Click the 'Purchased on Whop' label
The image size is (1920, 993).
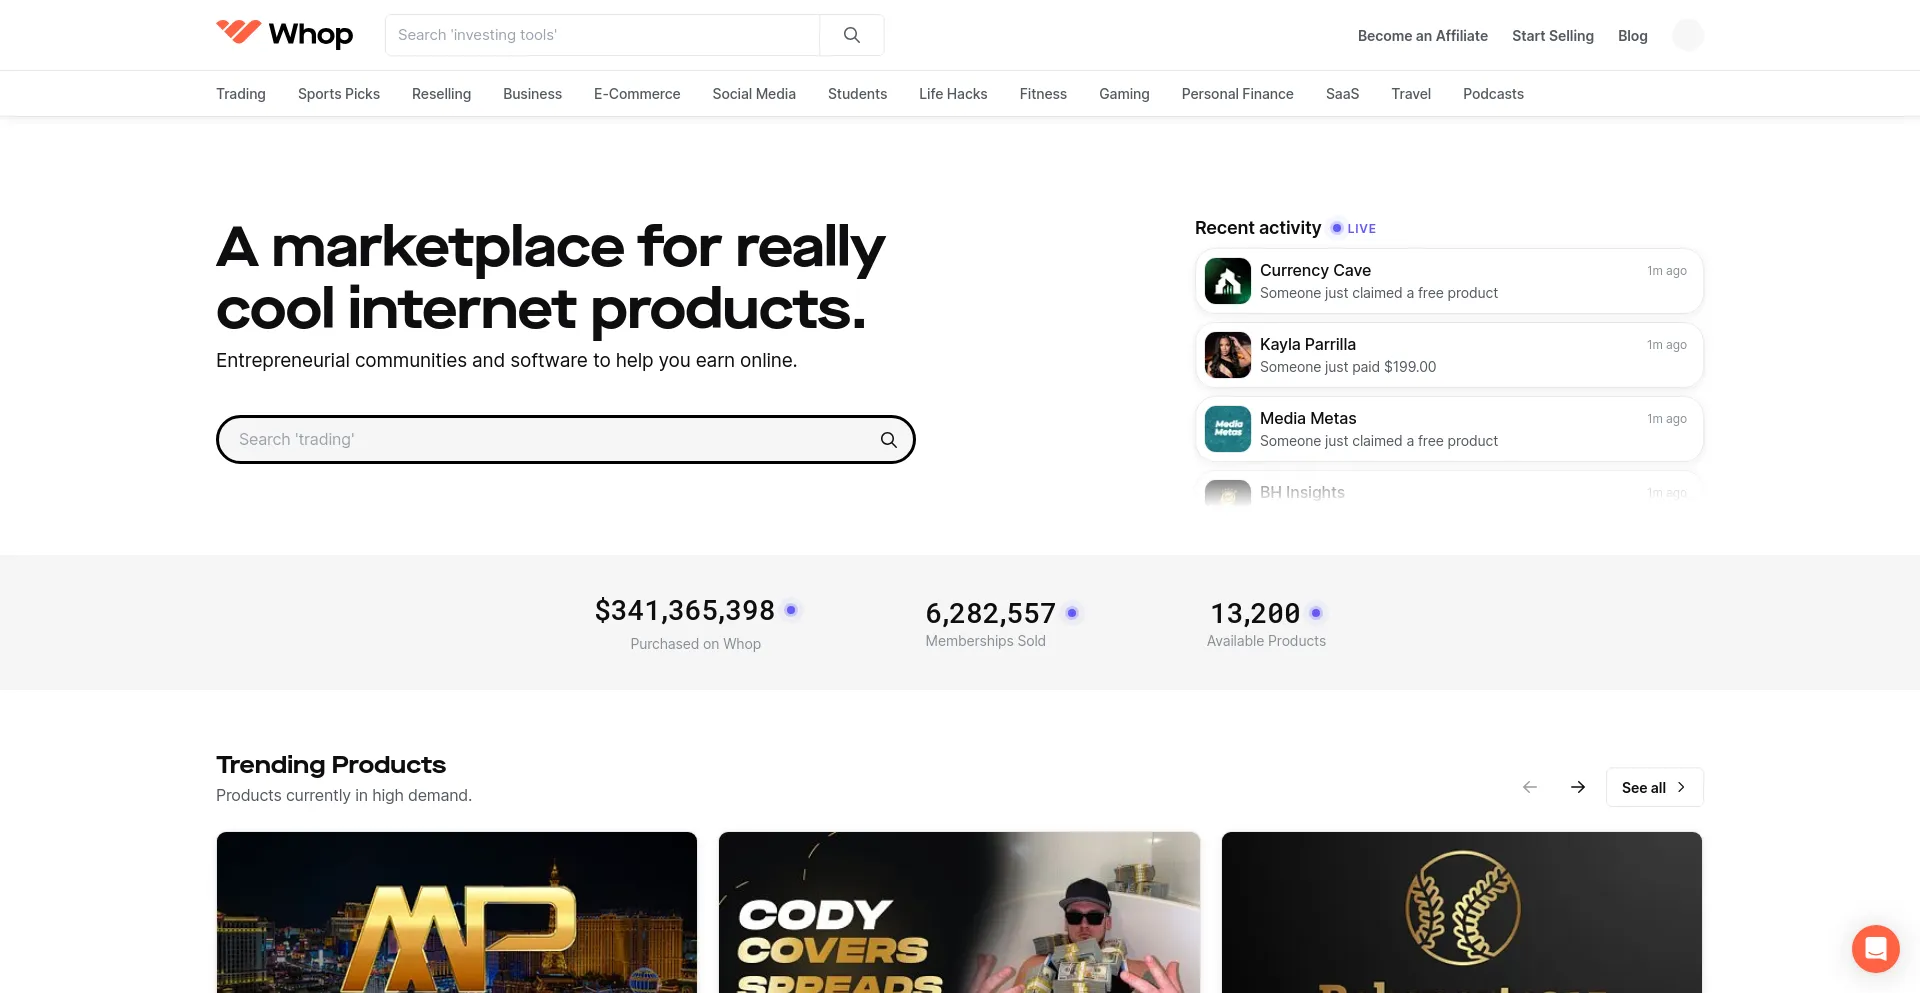pos(695,644)
